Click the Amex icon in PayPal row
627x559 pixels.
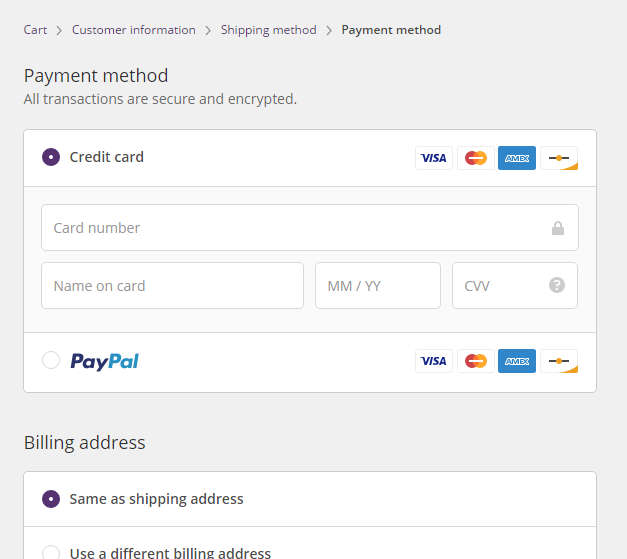[x=517, y=361]
